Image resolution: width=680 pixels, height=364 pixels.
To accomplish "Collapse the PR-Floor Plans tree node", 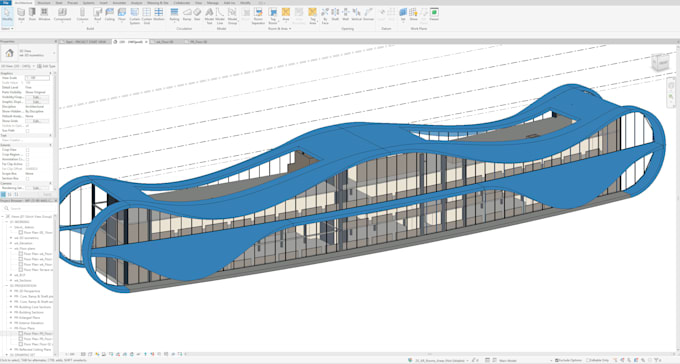I will pyautogui.click(x=11, y=328).
